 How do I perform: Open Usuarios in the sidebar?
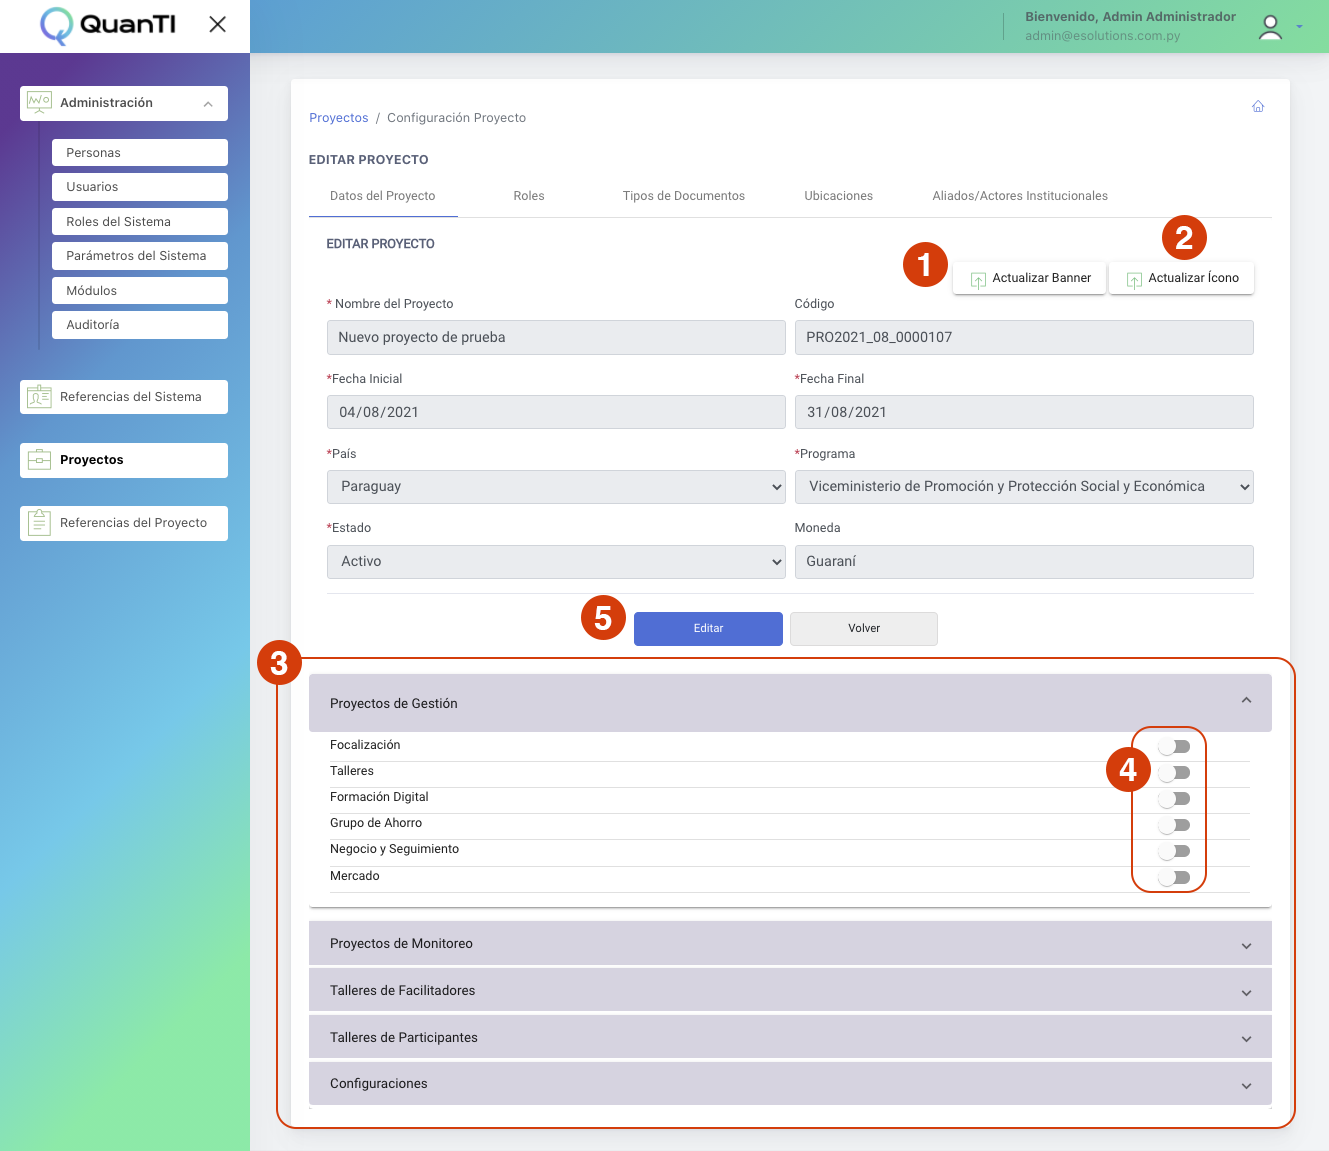tap(140, 187)
